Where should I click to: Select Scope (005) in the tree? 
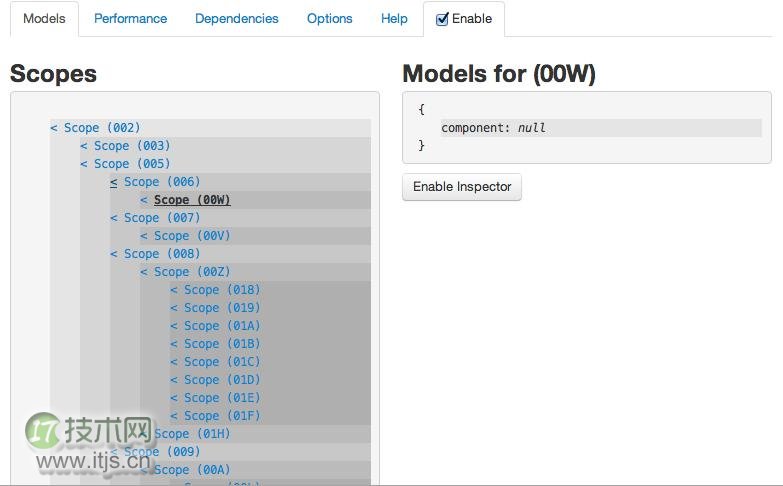click(x=132, y=164)
